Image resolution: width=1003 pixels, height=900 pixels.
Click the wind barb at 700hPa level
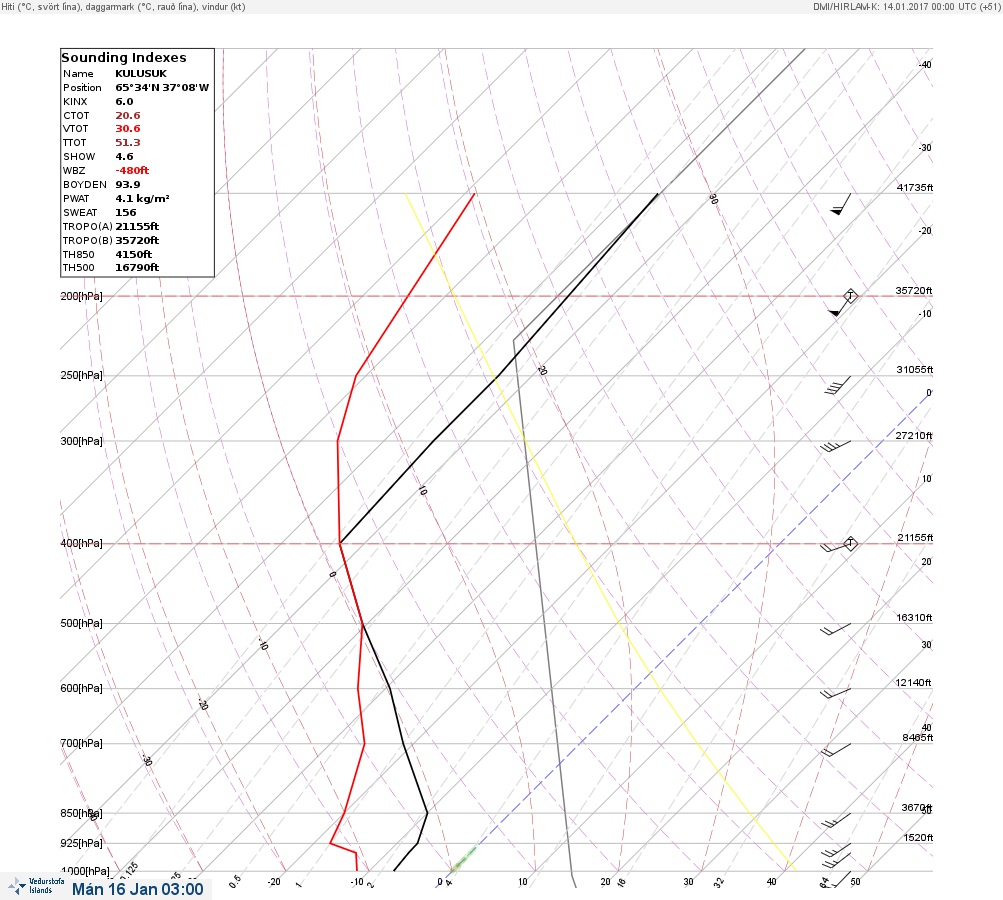point(835,750)
